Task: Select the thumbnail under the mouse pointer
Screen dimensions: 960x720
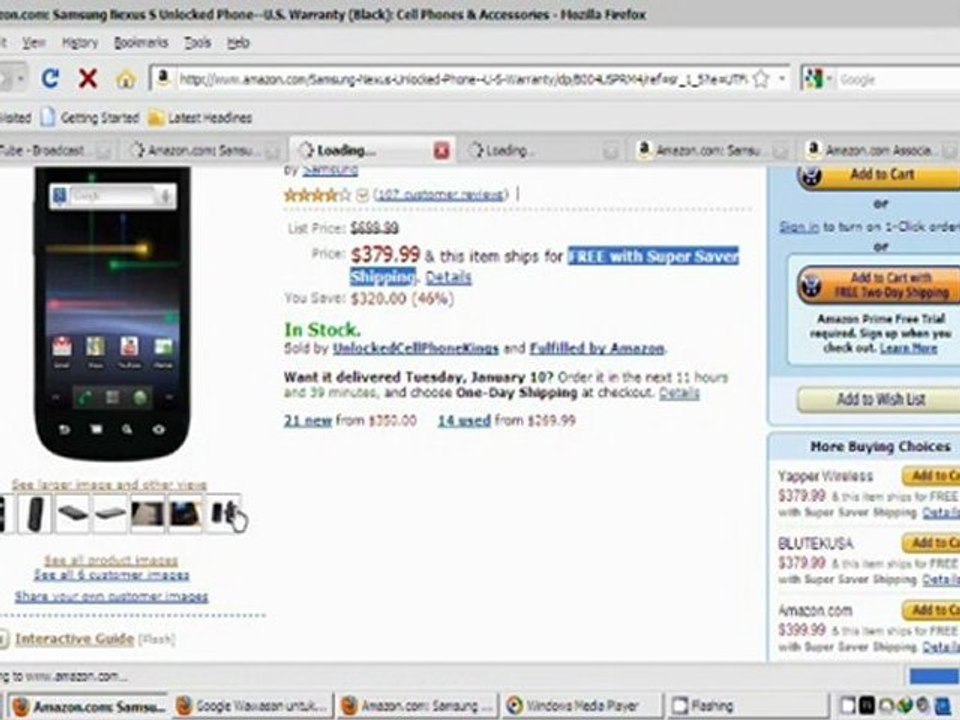Action: coord(223,513)
